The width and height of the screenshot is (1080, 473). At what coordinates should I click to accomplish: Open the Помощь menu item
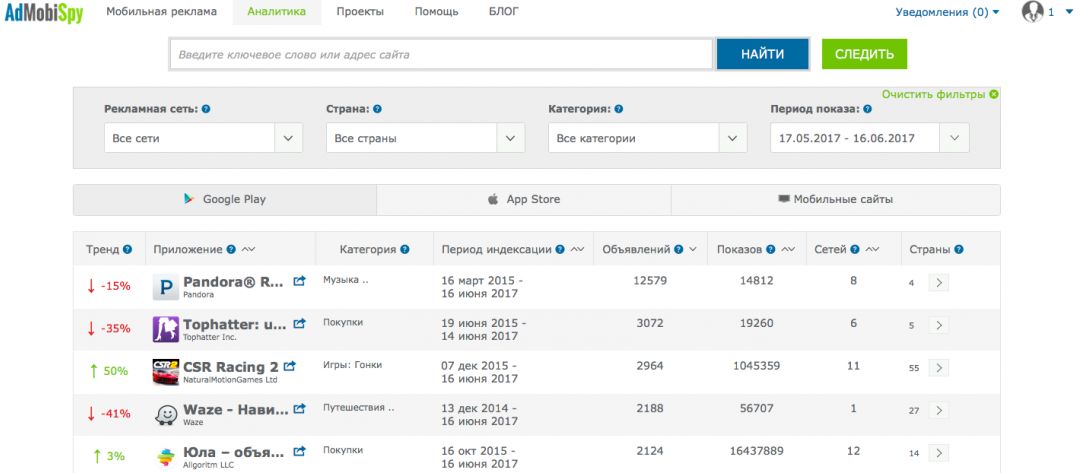pos(437,12)
